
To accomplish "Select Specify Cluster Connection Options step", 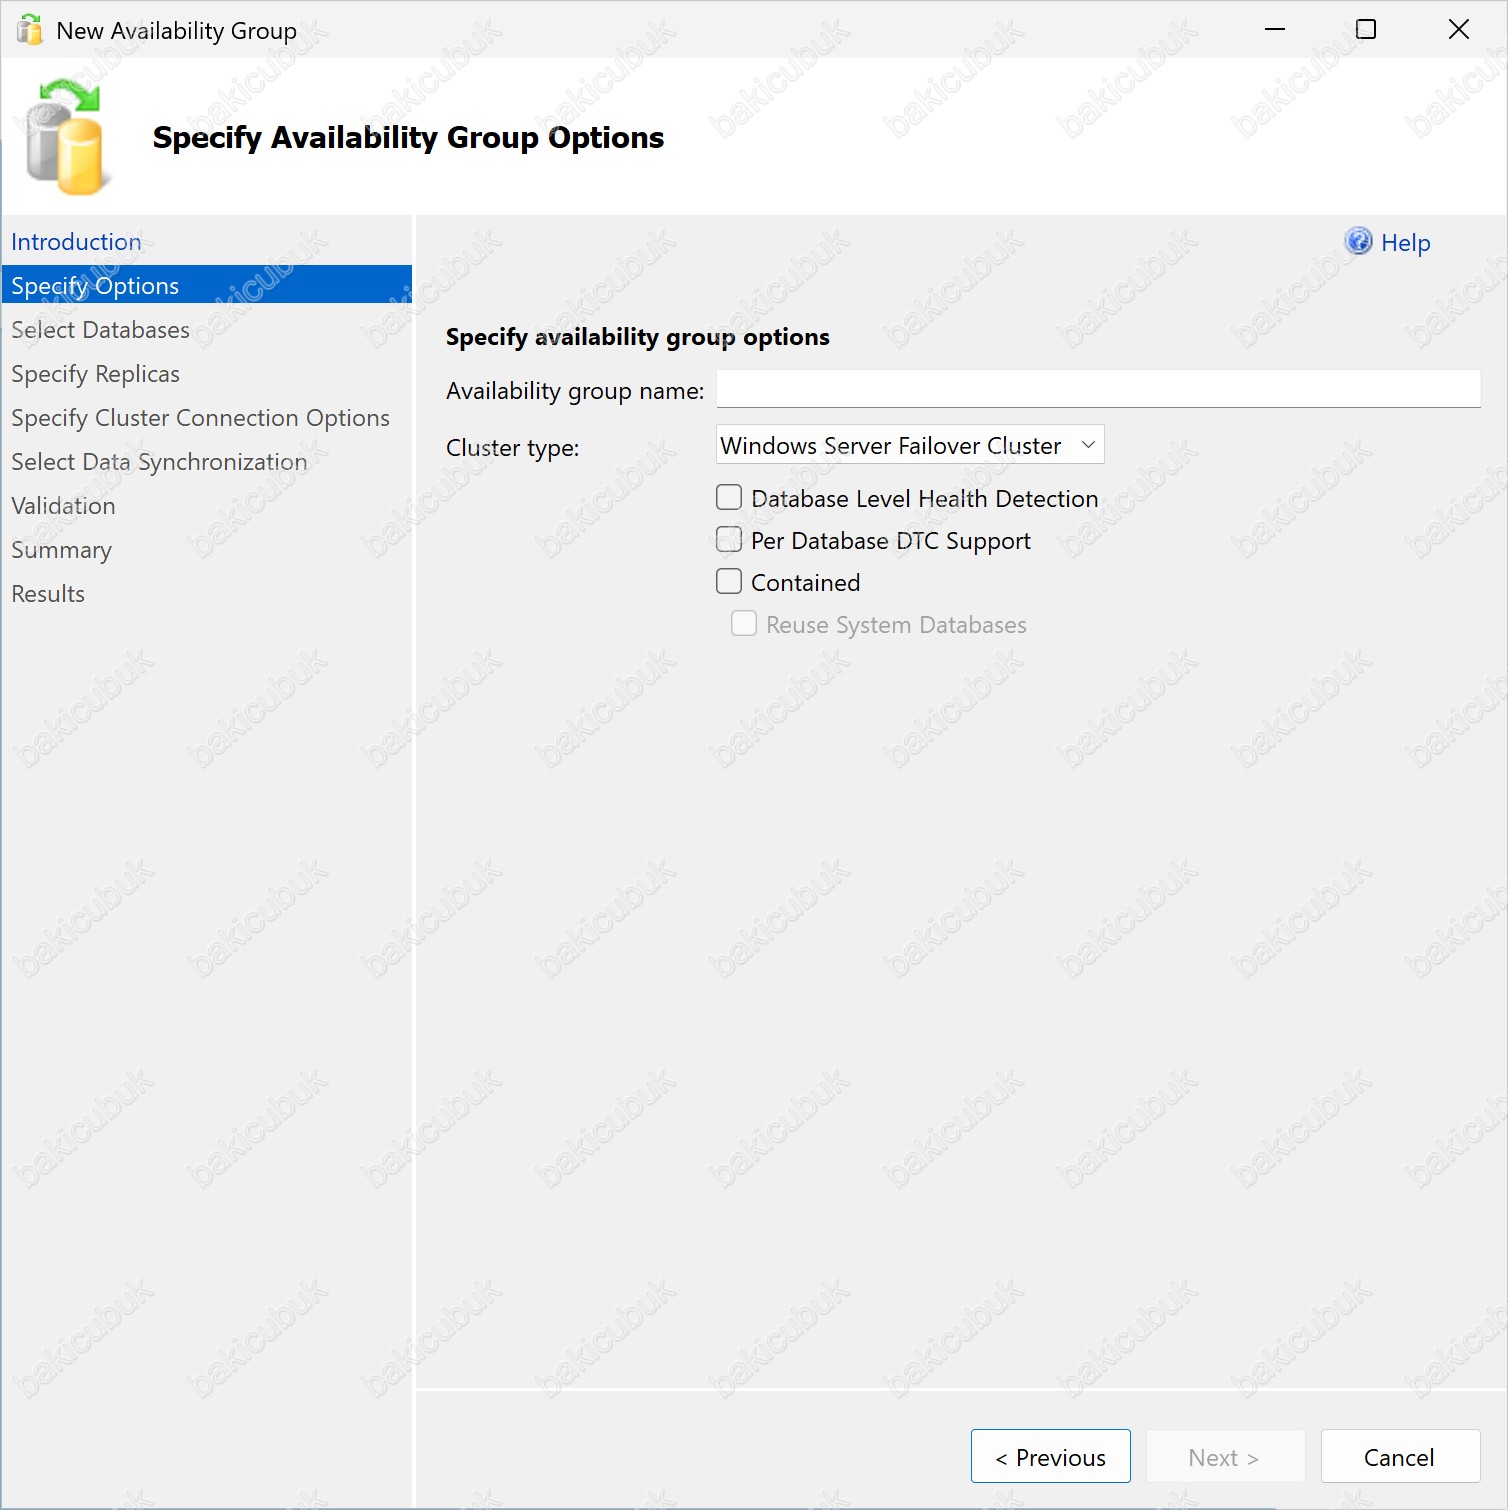I will (x=200, y=418).
